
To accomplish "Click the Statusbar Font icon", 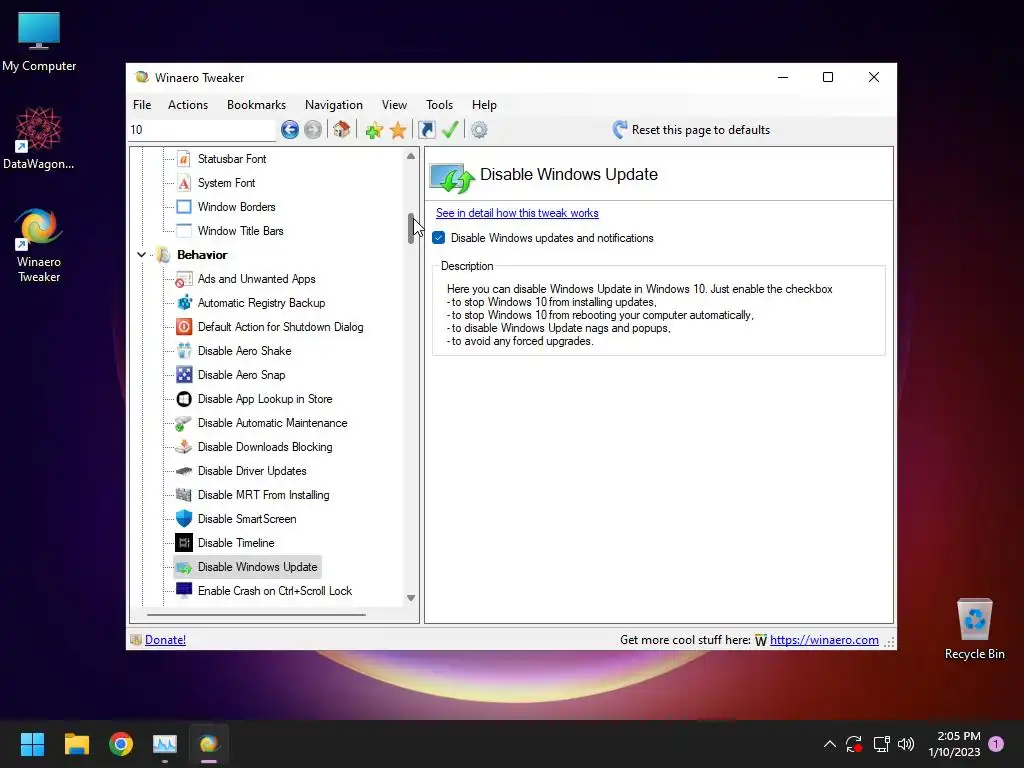I will click(x=184, y=159).
